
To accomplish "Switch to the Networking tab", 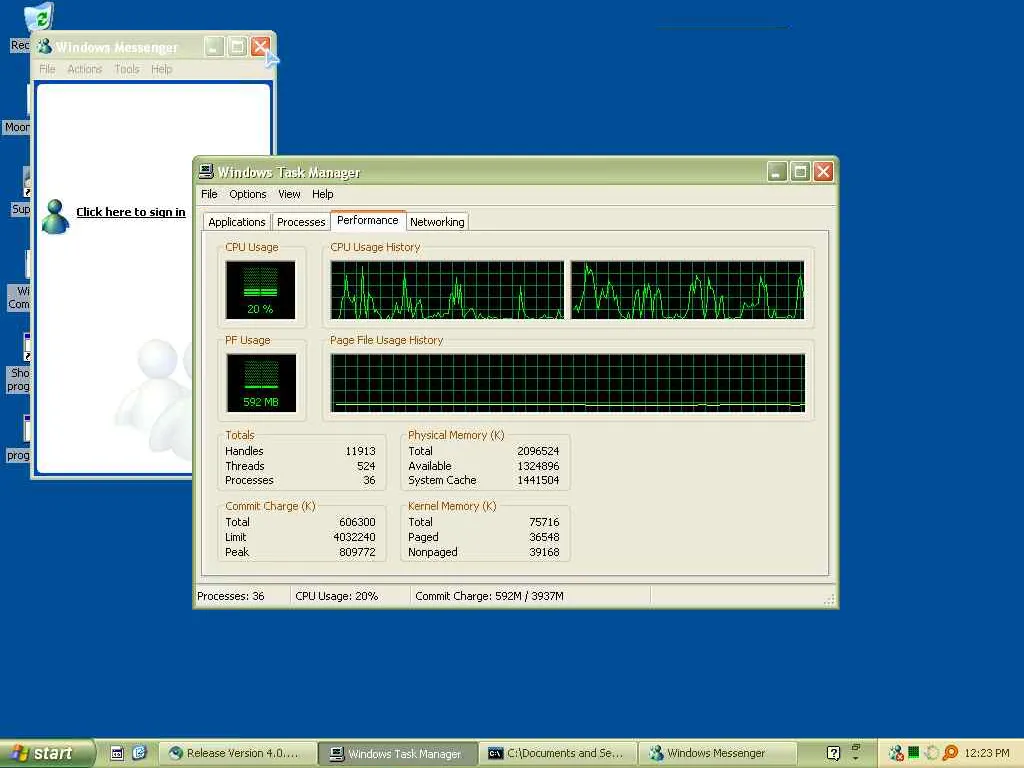I will 437,222.
